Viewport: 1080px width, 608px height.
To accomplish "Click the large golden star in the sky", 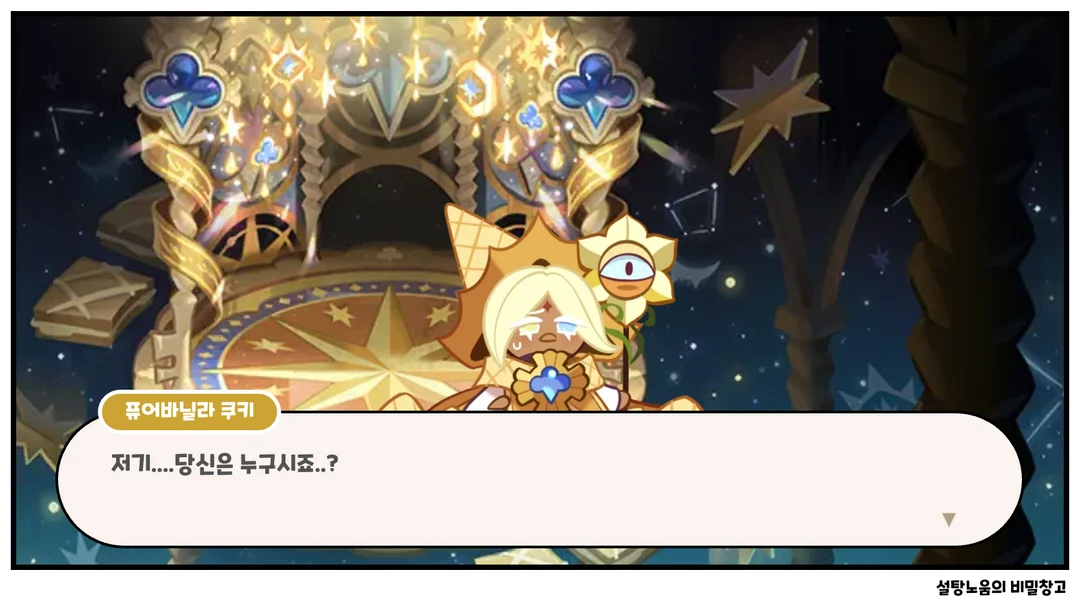I will tap(769, 103).
